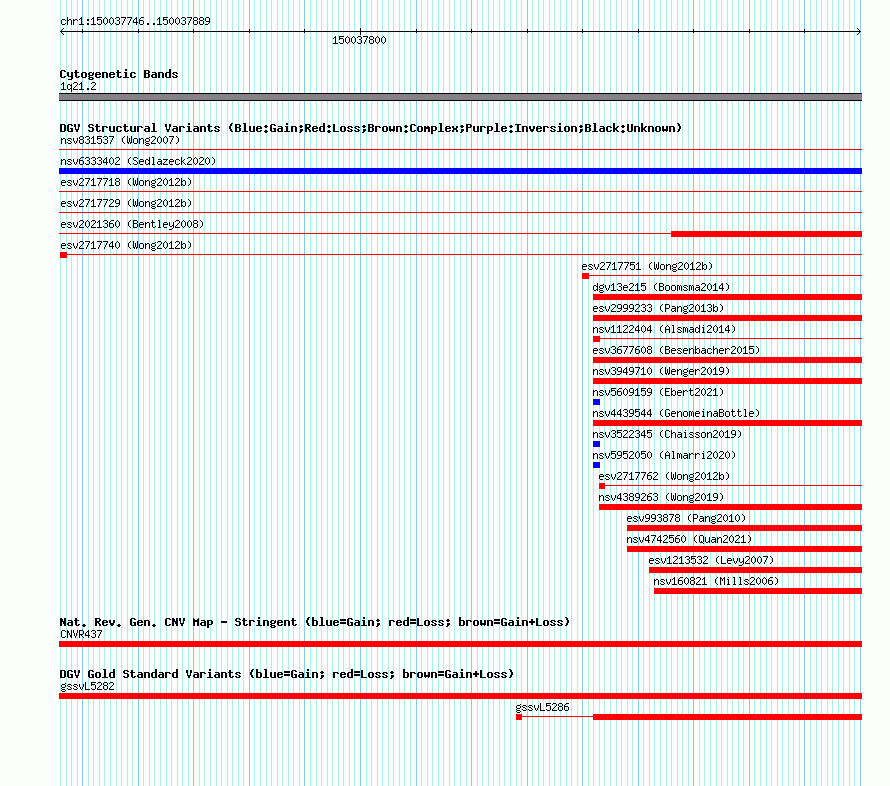Select nsv4742560 (Quan2021) variant label
This screenshot has height=786, width=890.
689,539
